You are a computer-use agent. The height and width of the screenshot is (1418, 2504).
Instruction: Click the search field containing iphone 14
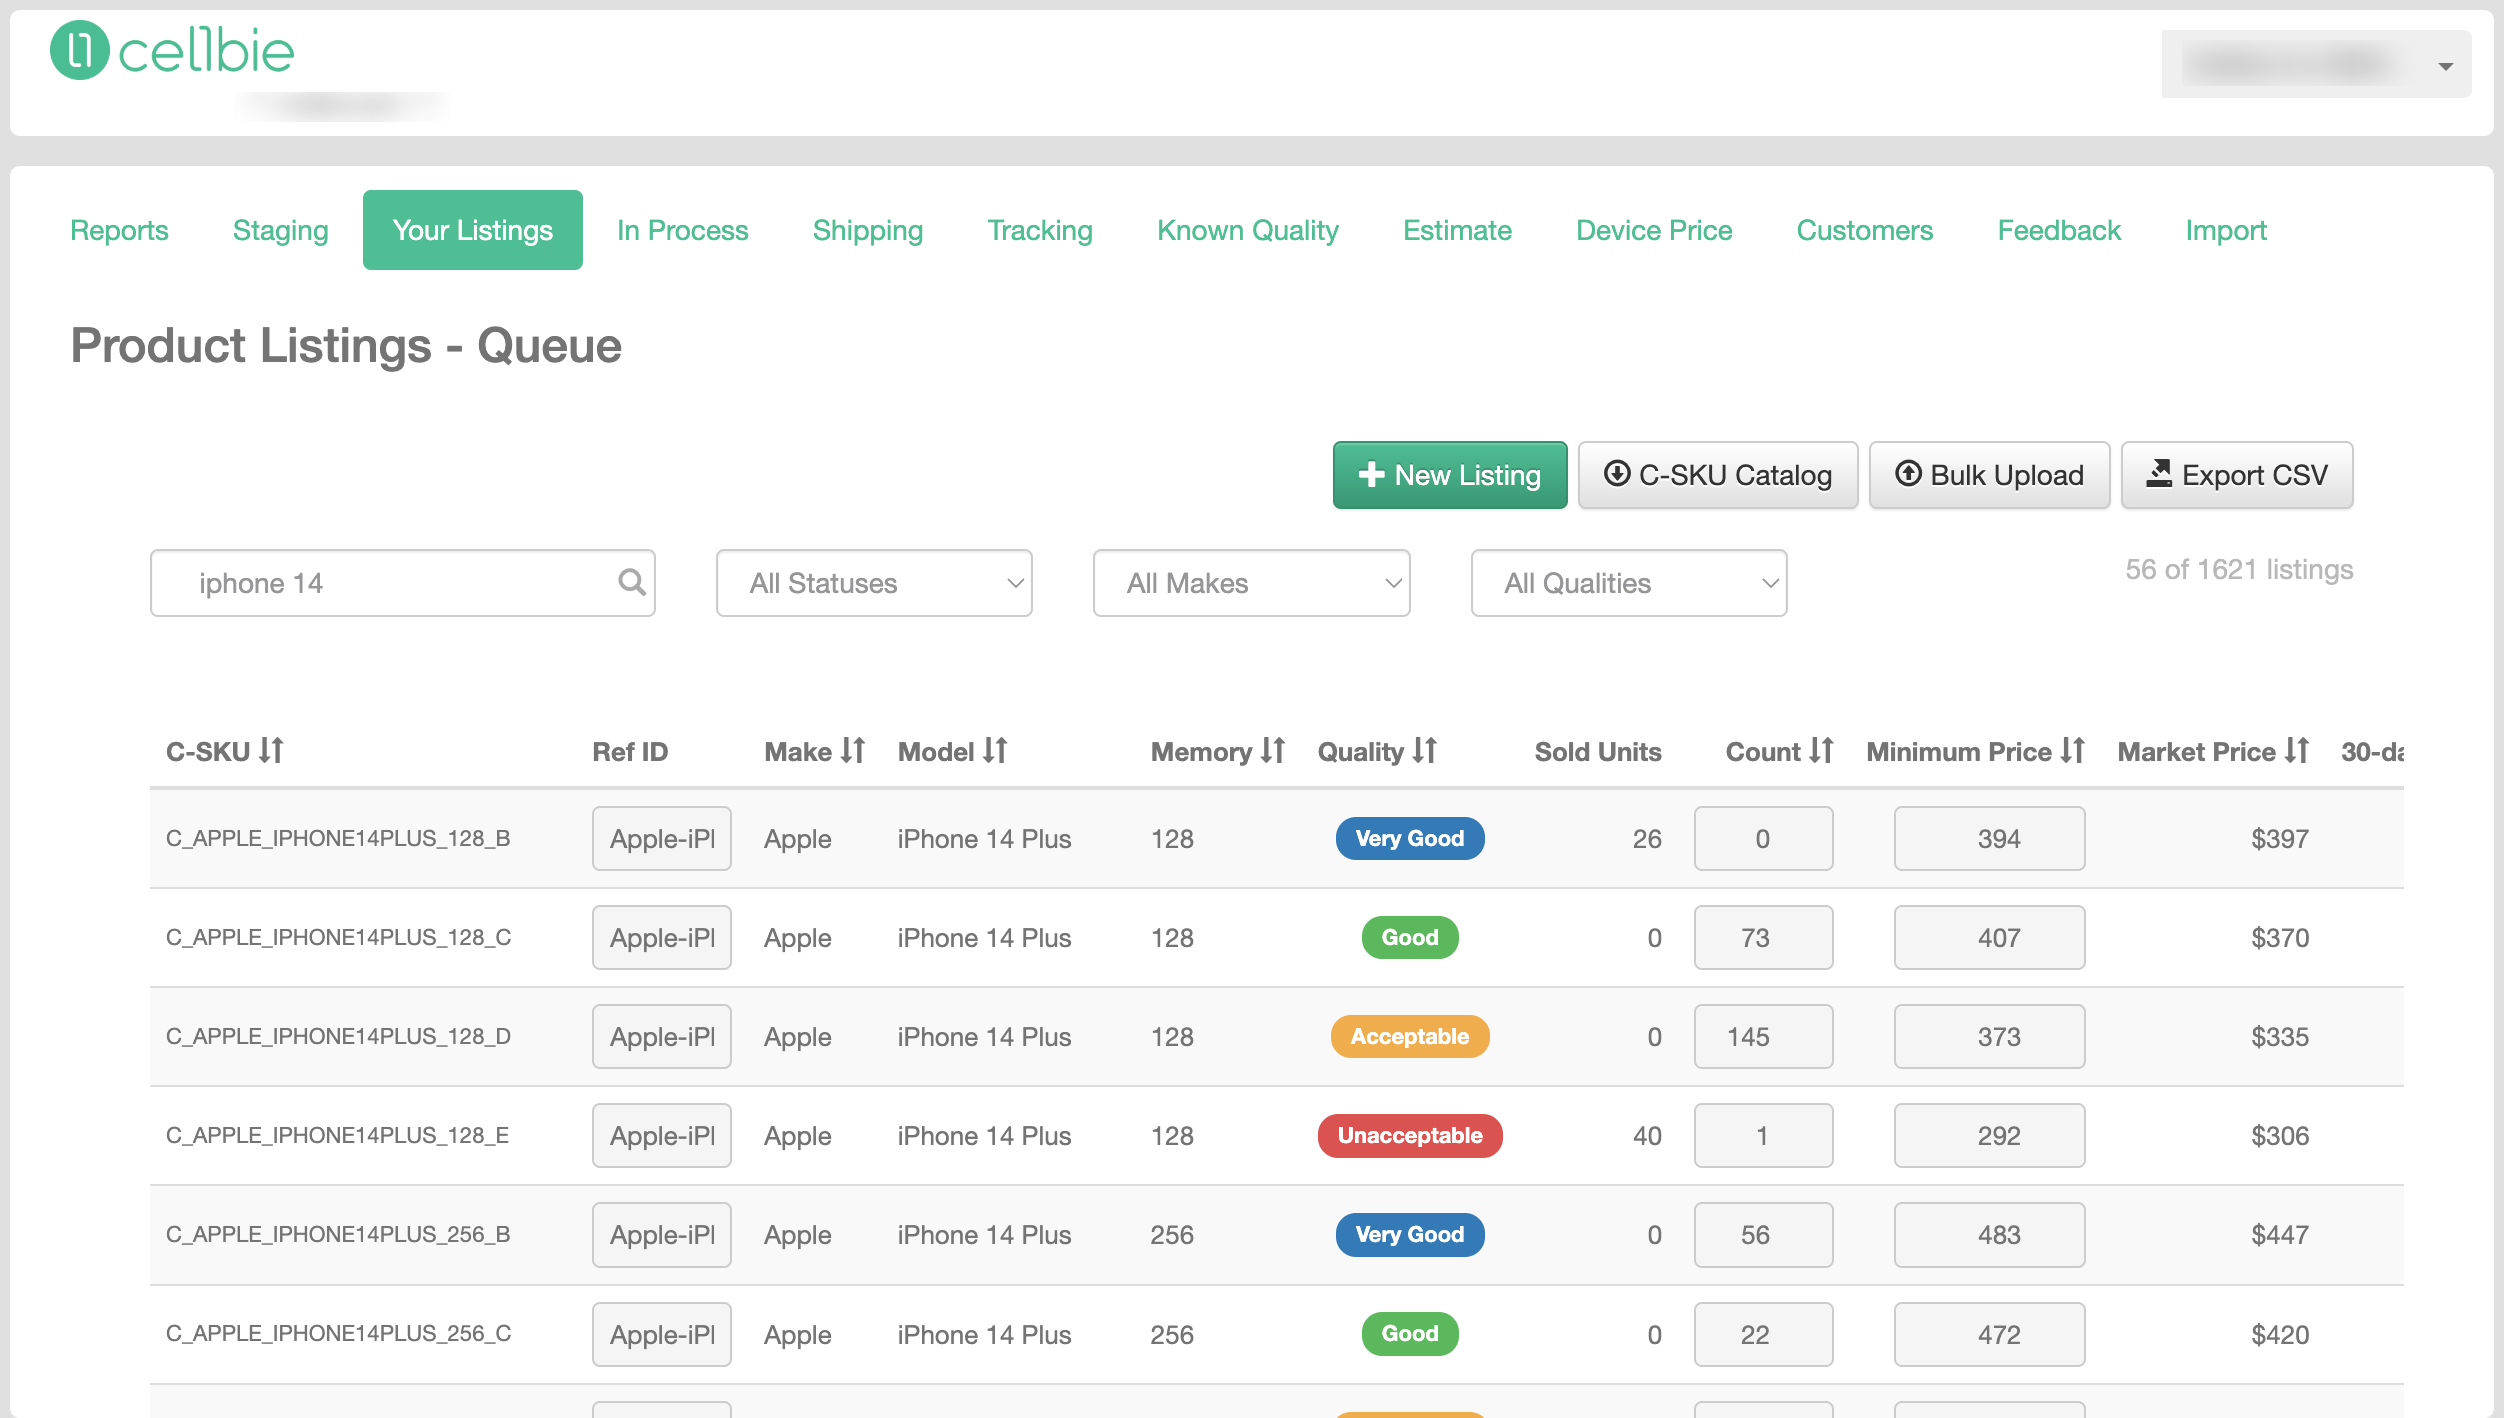[403, 583]
